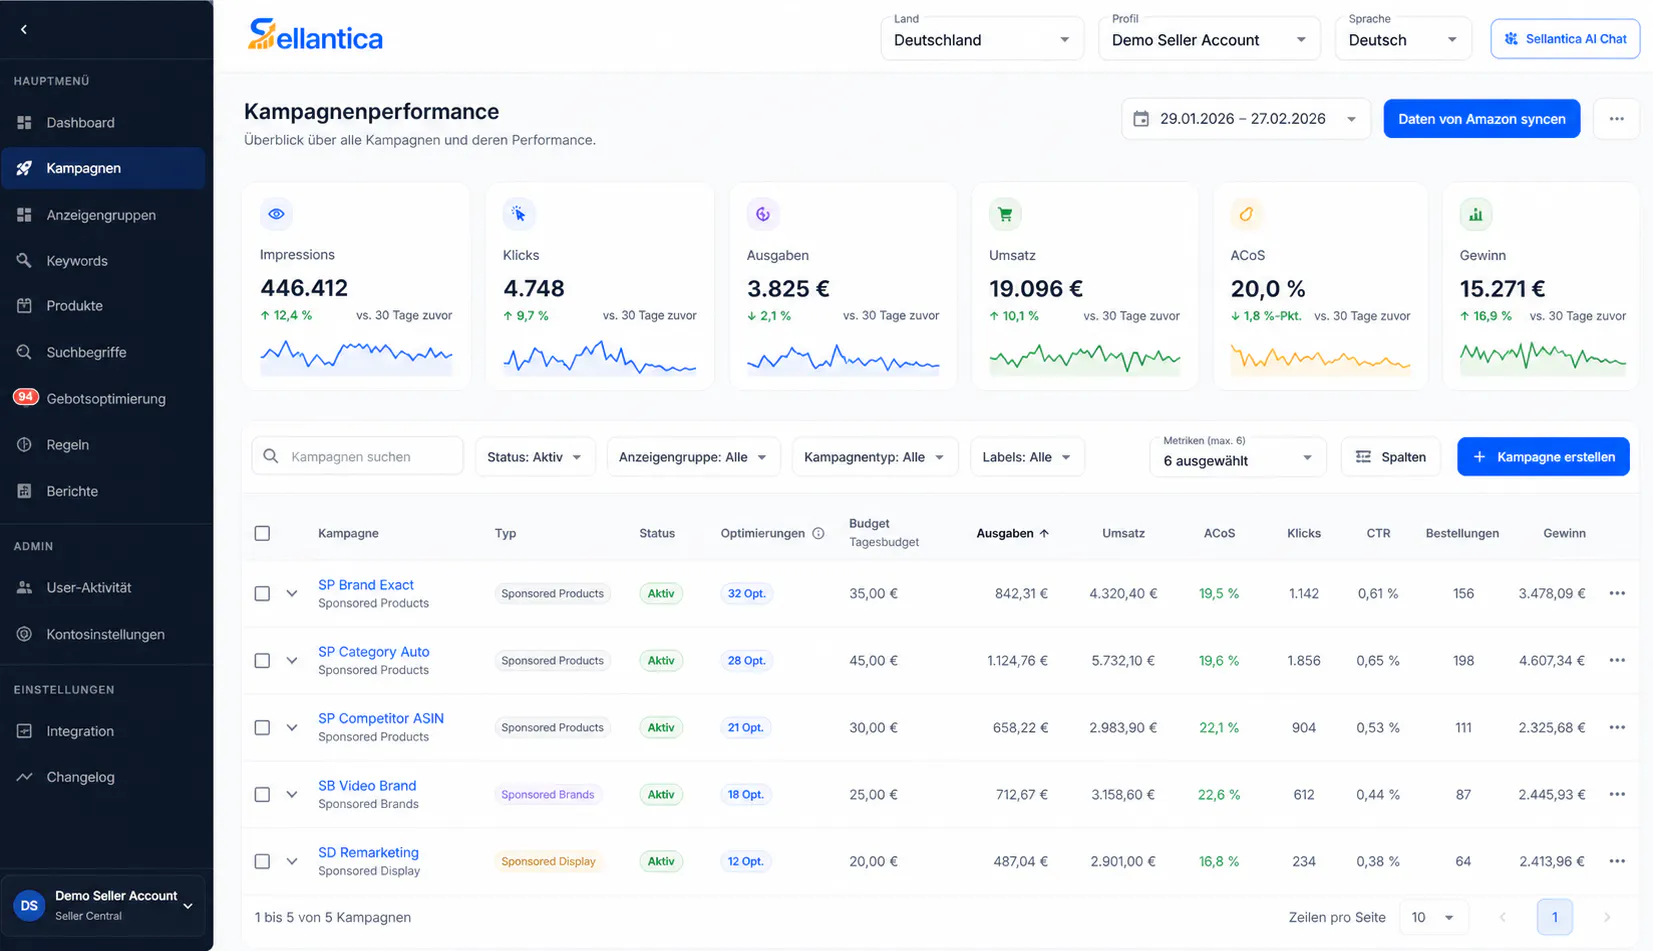
Task: Click the Optimierungen info icon
Action: tap(818, 534)
